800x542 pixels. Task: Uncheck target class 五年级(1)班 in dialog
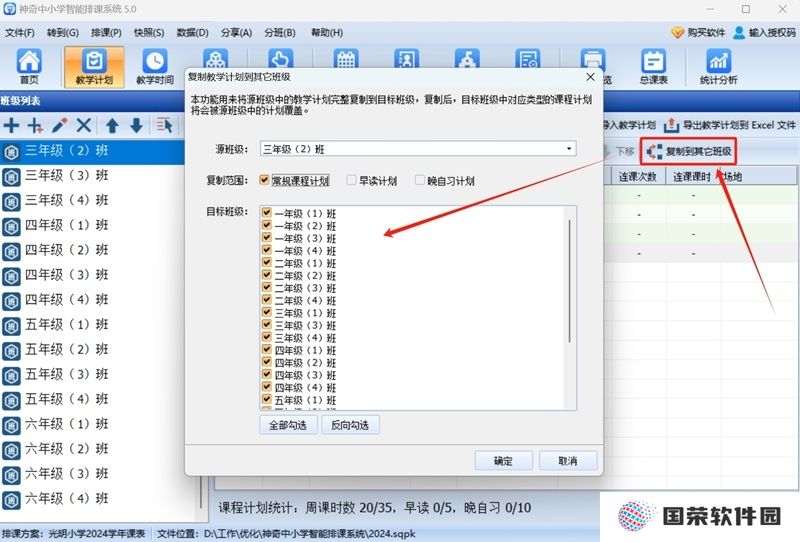coord(266,399)
